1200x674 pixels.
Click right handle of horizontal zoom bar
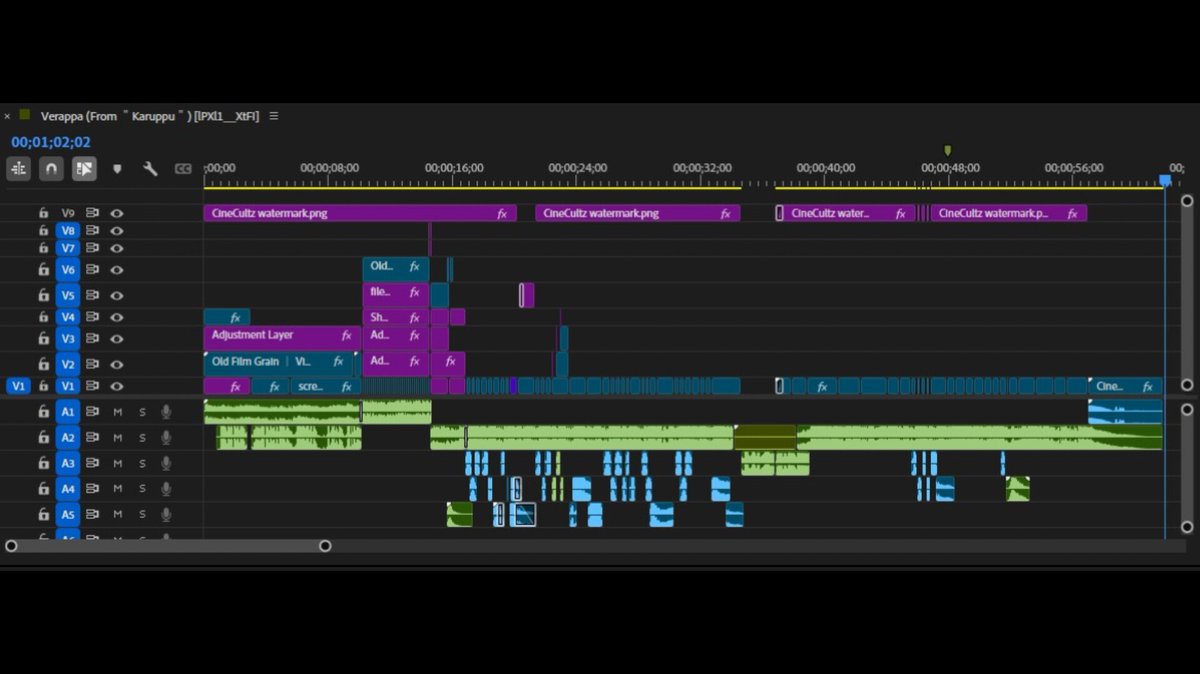[x=325, y=546]
